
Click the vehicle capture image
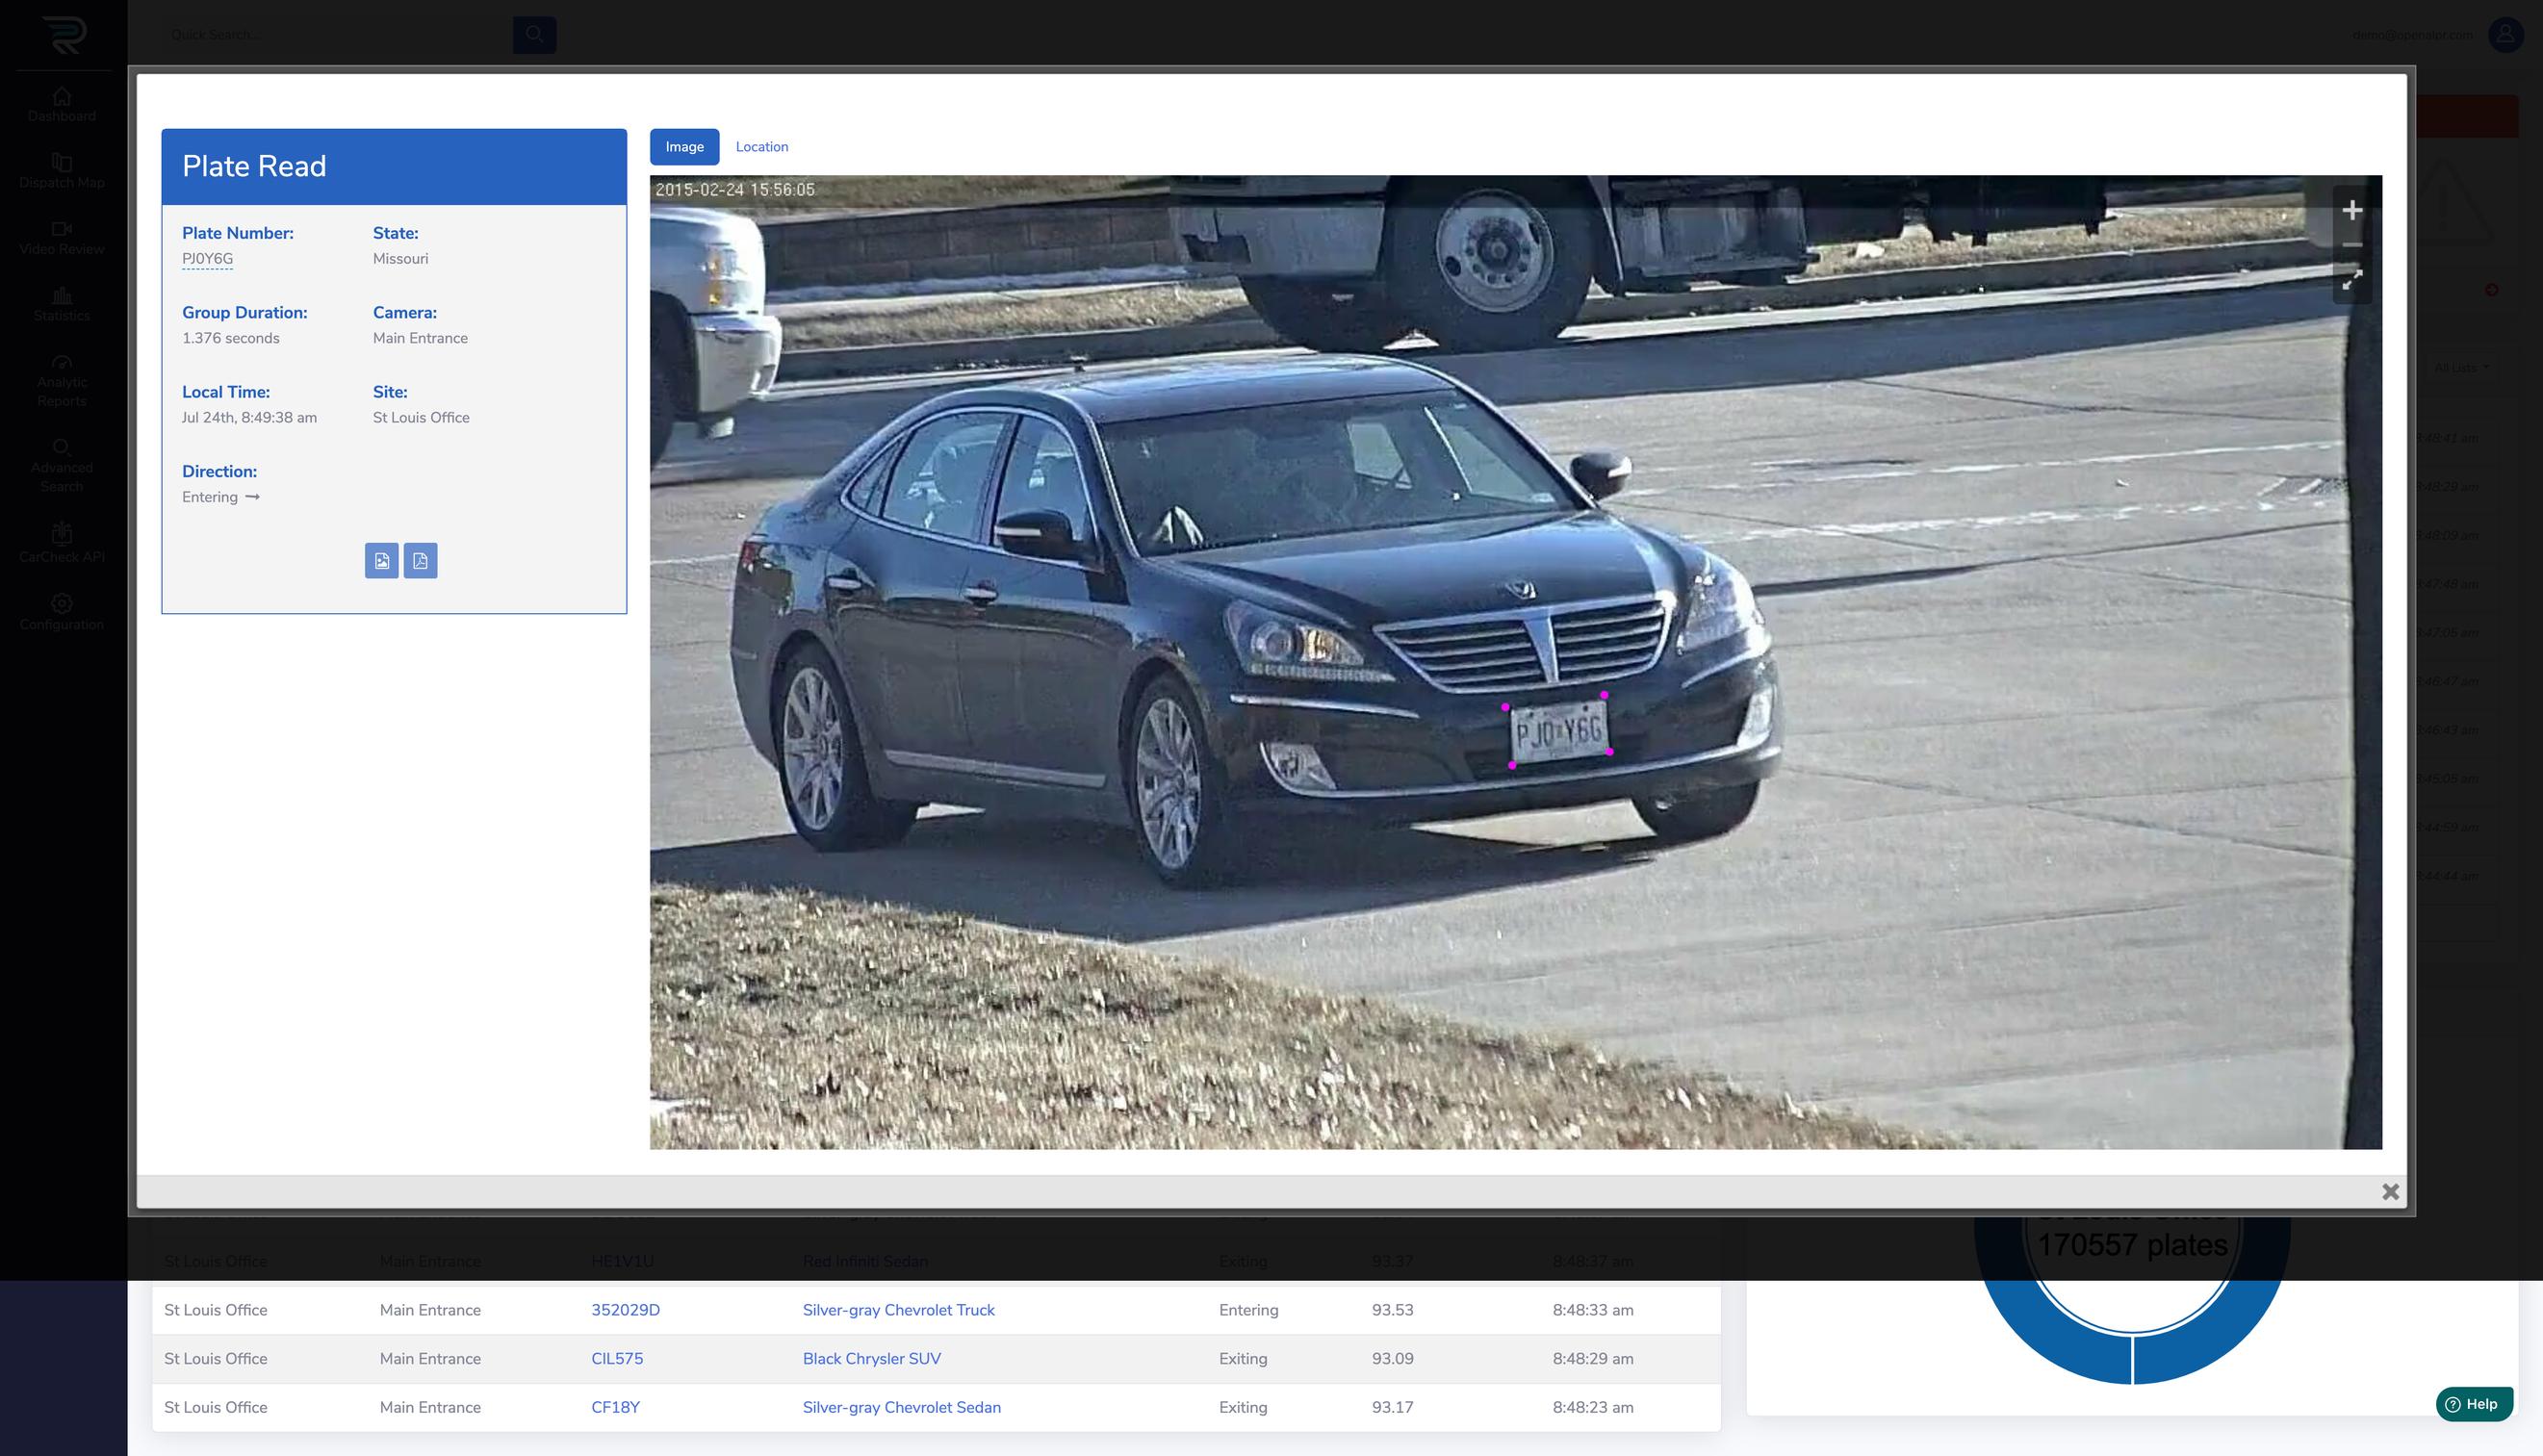(1515, 662)
